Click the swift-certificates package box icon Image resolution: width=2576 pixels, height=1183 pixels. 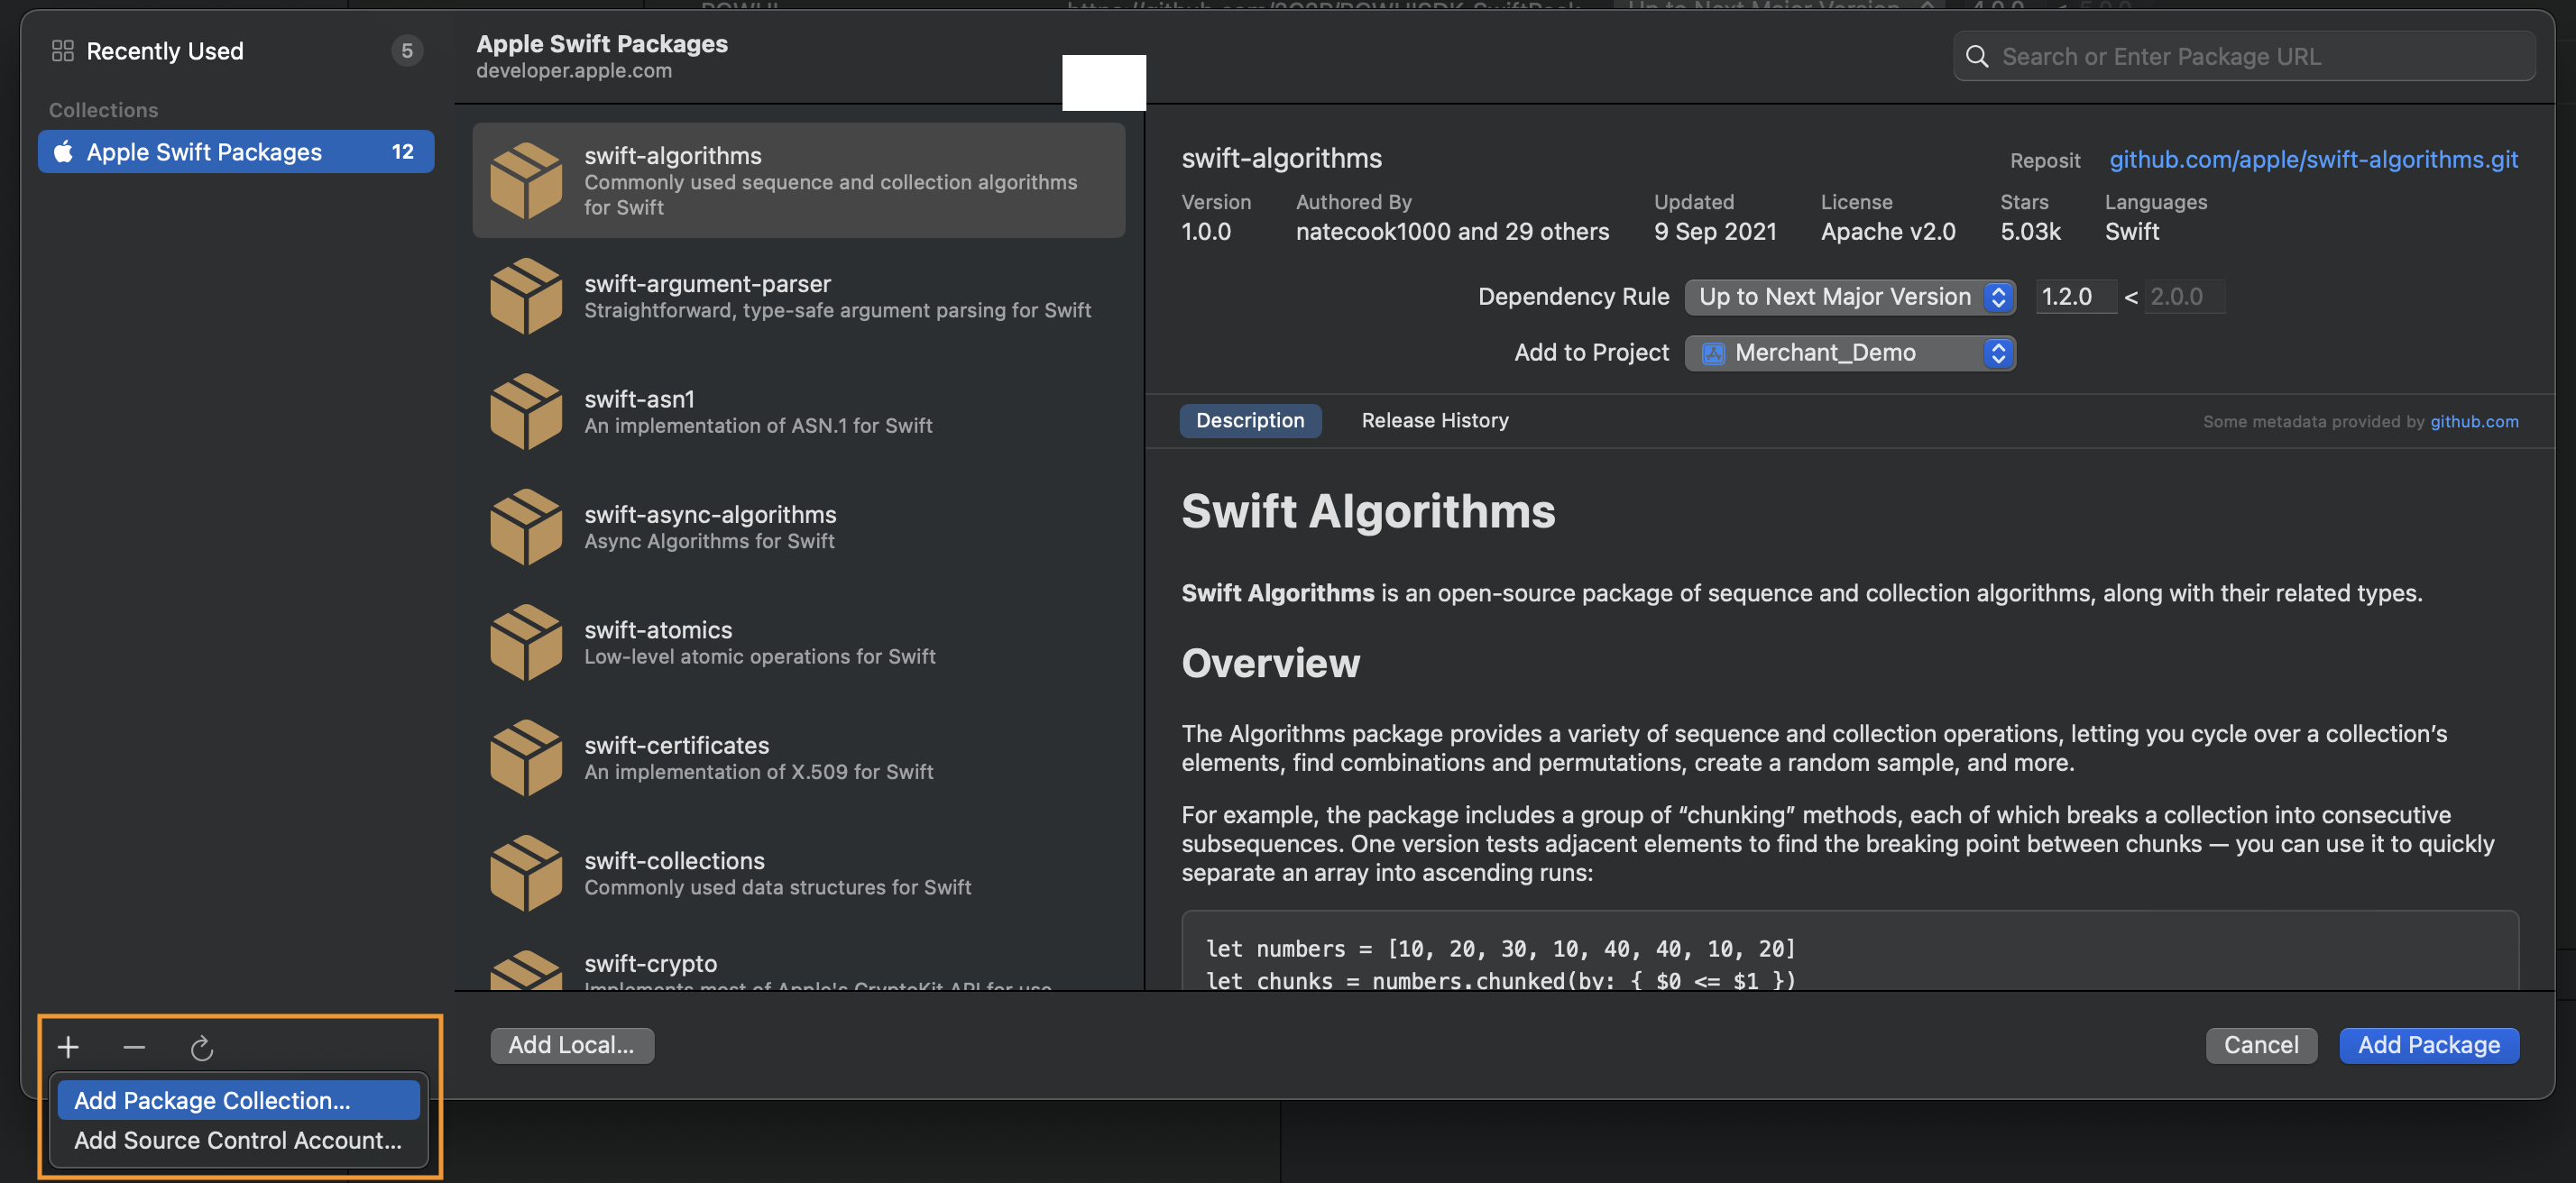(526, 758)
